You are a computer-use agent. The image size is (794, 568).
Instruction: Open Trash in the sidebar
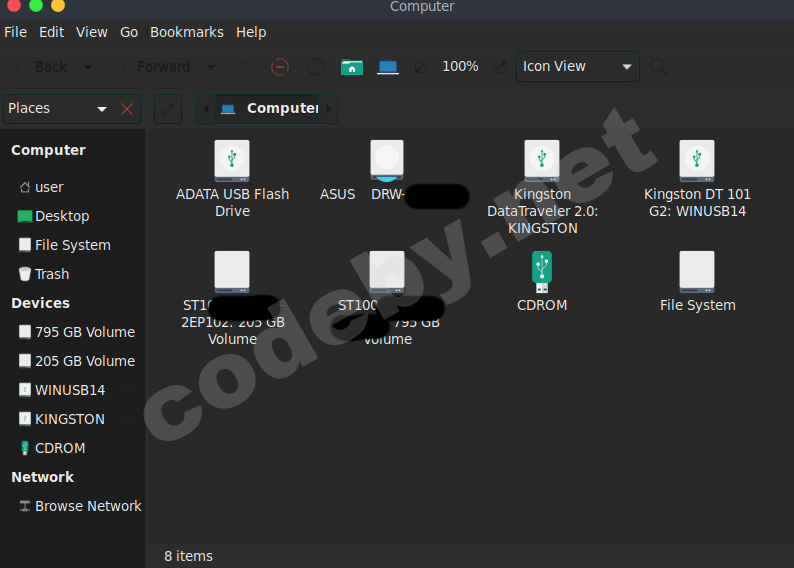[x=51, y=274]
